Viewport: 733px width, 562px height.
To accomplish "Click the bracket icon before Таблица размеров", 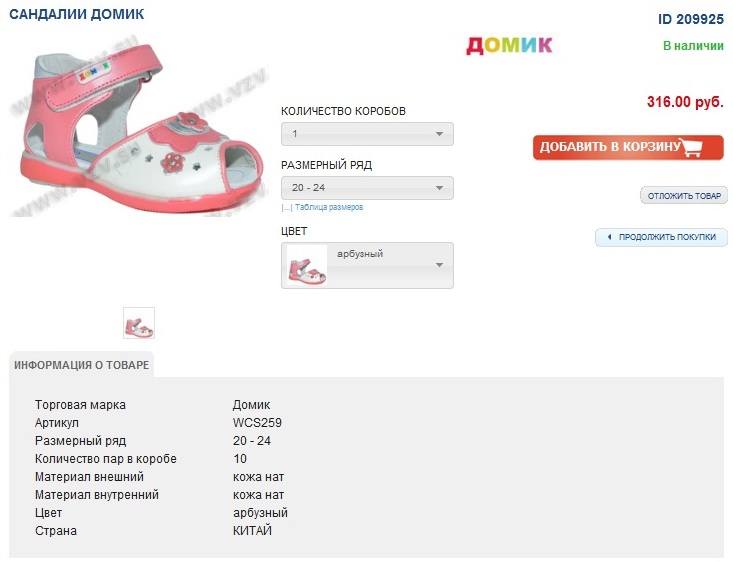I will [286, 208].
